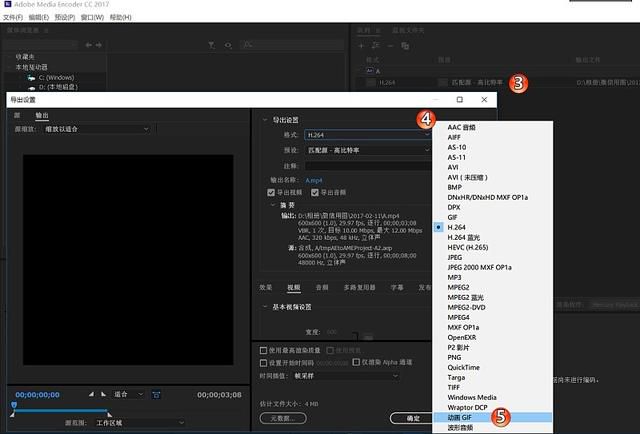Enable 使用最高渲染质量 checkbox
640x434 pixels.
(263, 350)
